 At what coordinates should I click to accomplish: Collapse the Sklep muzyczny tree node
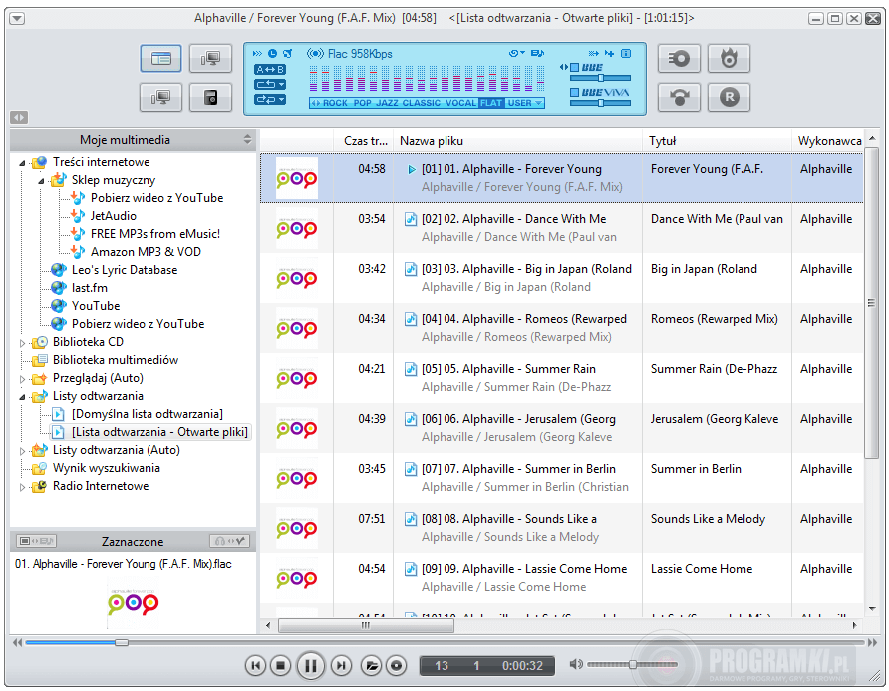coord(41,181)
